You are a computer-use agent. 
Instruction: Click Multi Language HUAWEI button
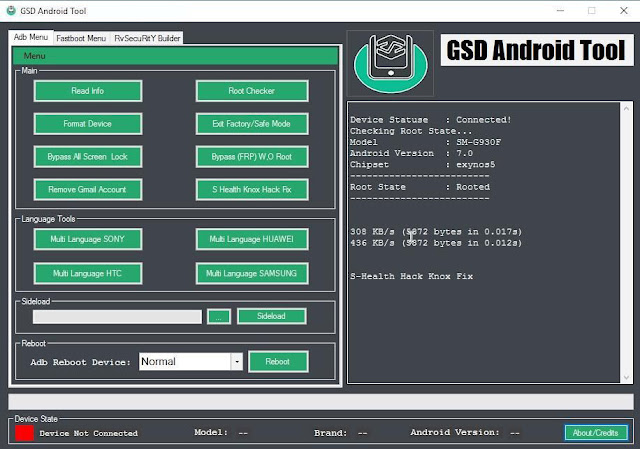pos(252,239)
